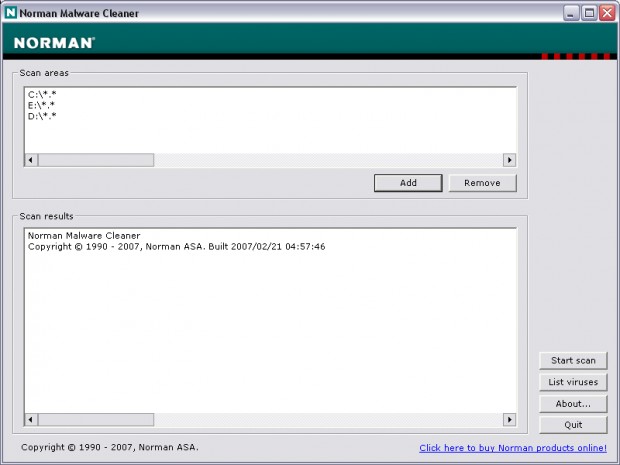Quit the application with Quit button
The height and width of the screenshot is (465, 620).
[x=573, y=425]
